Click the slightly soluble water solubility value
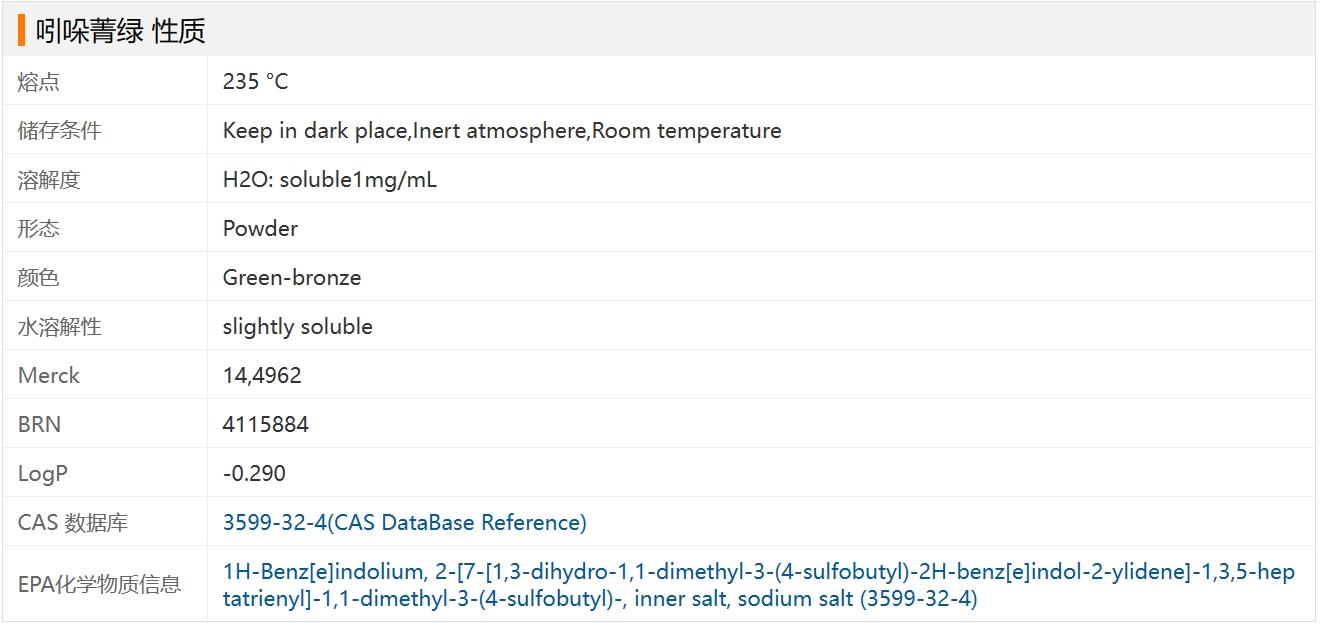The width and height of the screenshot is (1324, 628). 297,326
